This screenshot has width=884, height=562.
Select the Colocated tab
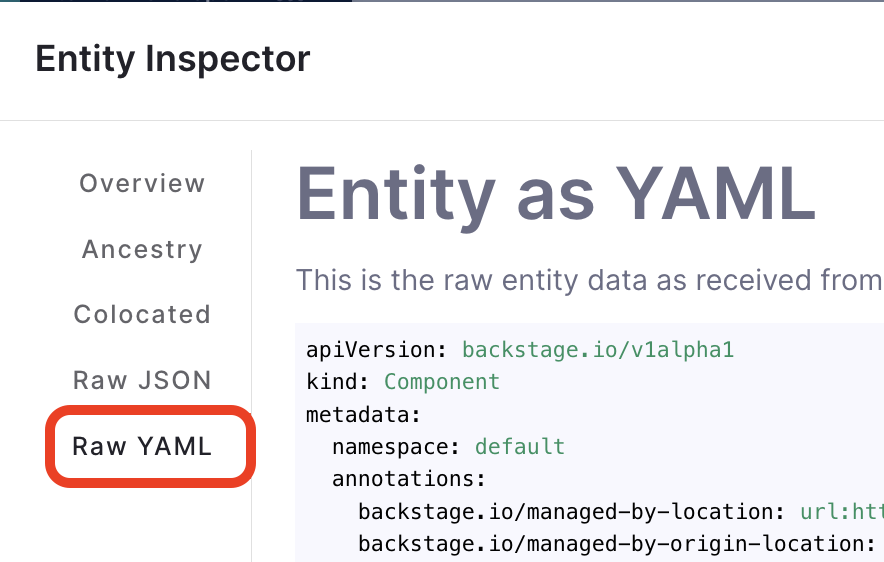click(x=142, y=314)
